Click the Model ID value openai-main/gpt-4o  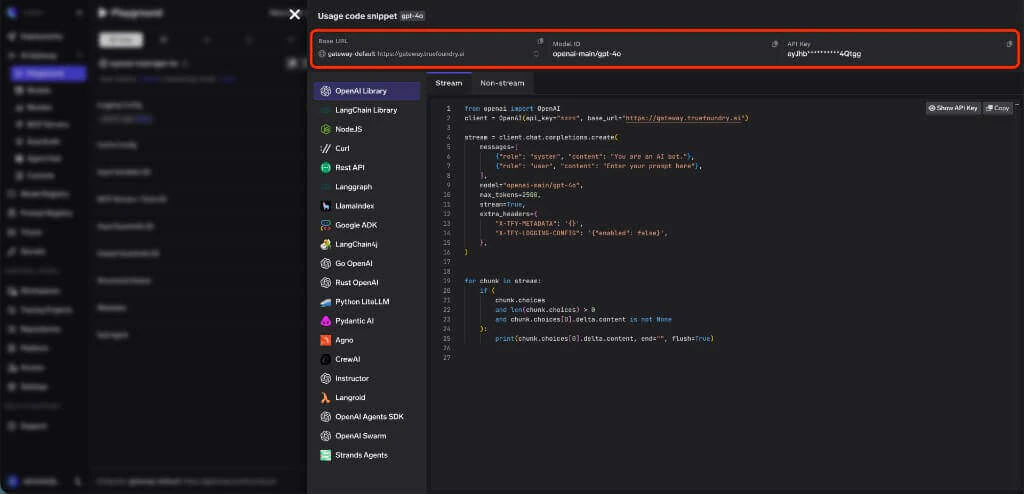586,54
